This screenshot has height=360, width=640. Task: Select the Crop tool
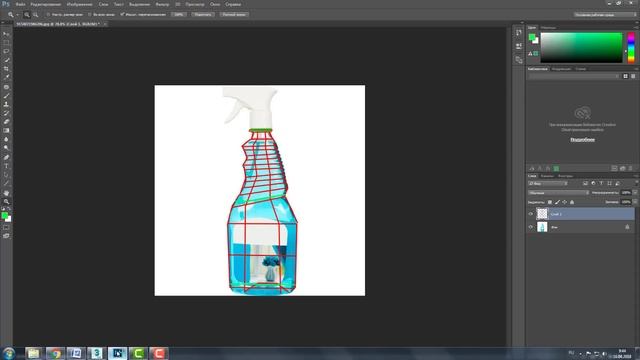[6, 69]
